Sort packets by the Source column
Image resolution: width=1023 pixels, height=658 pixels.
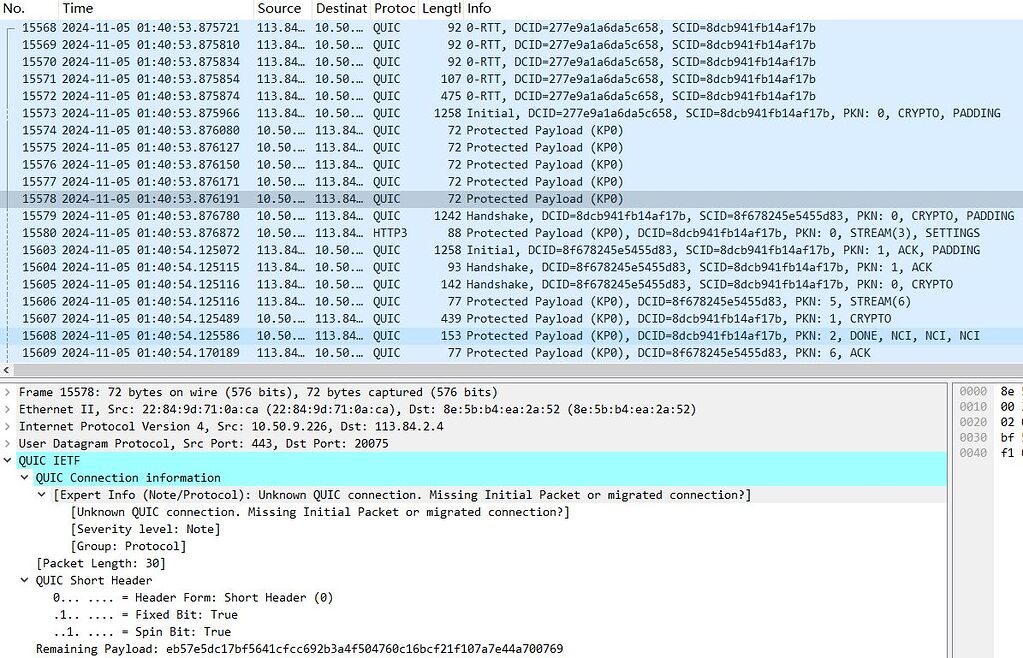coord(280,8)
